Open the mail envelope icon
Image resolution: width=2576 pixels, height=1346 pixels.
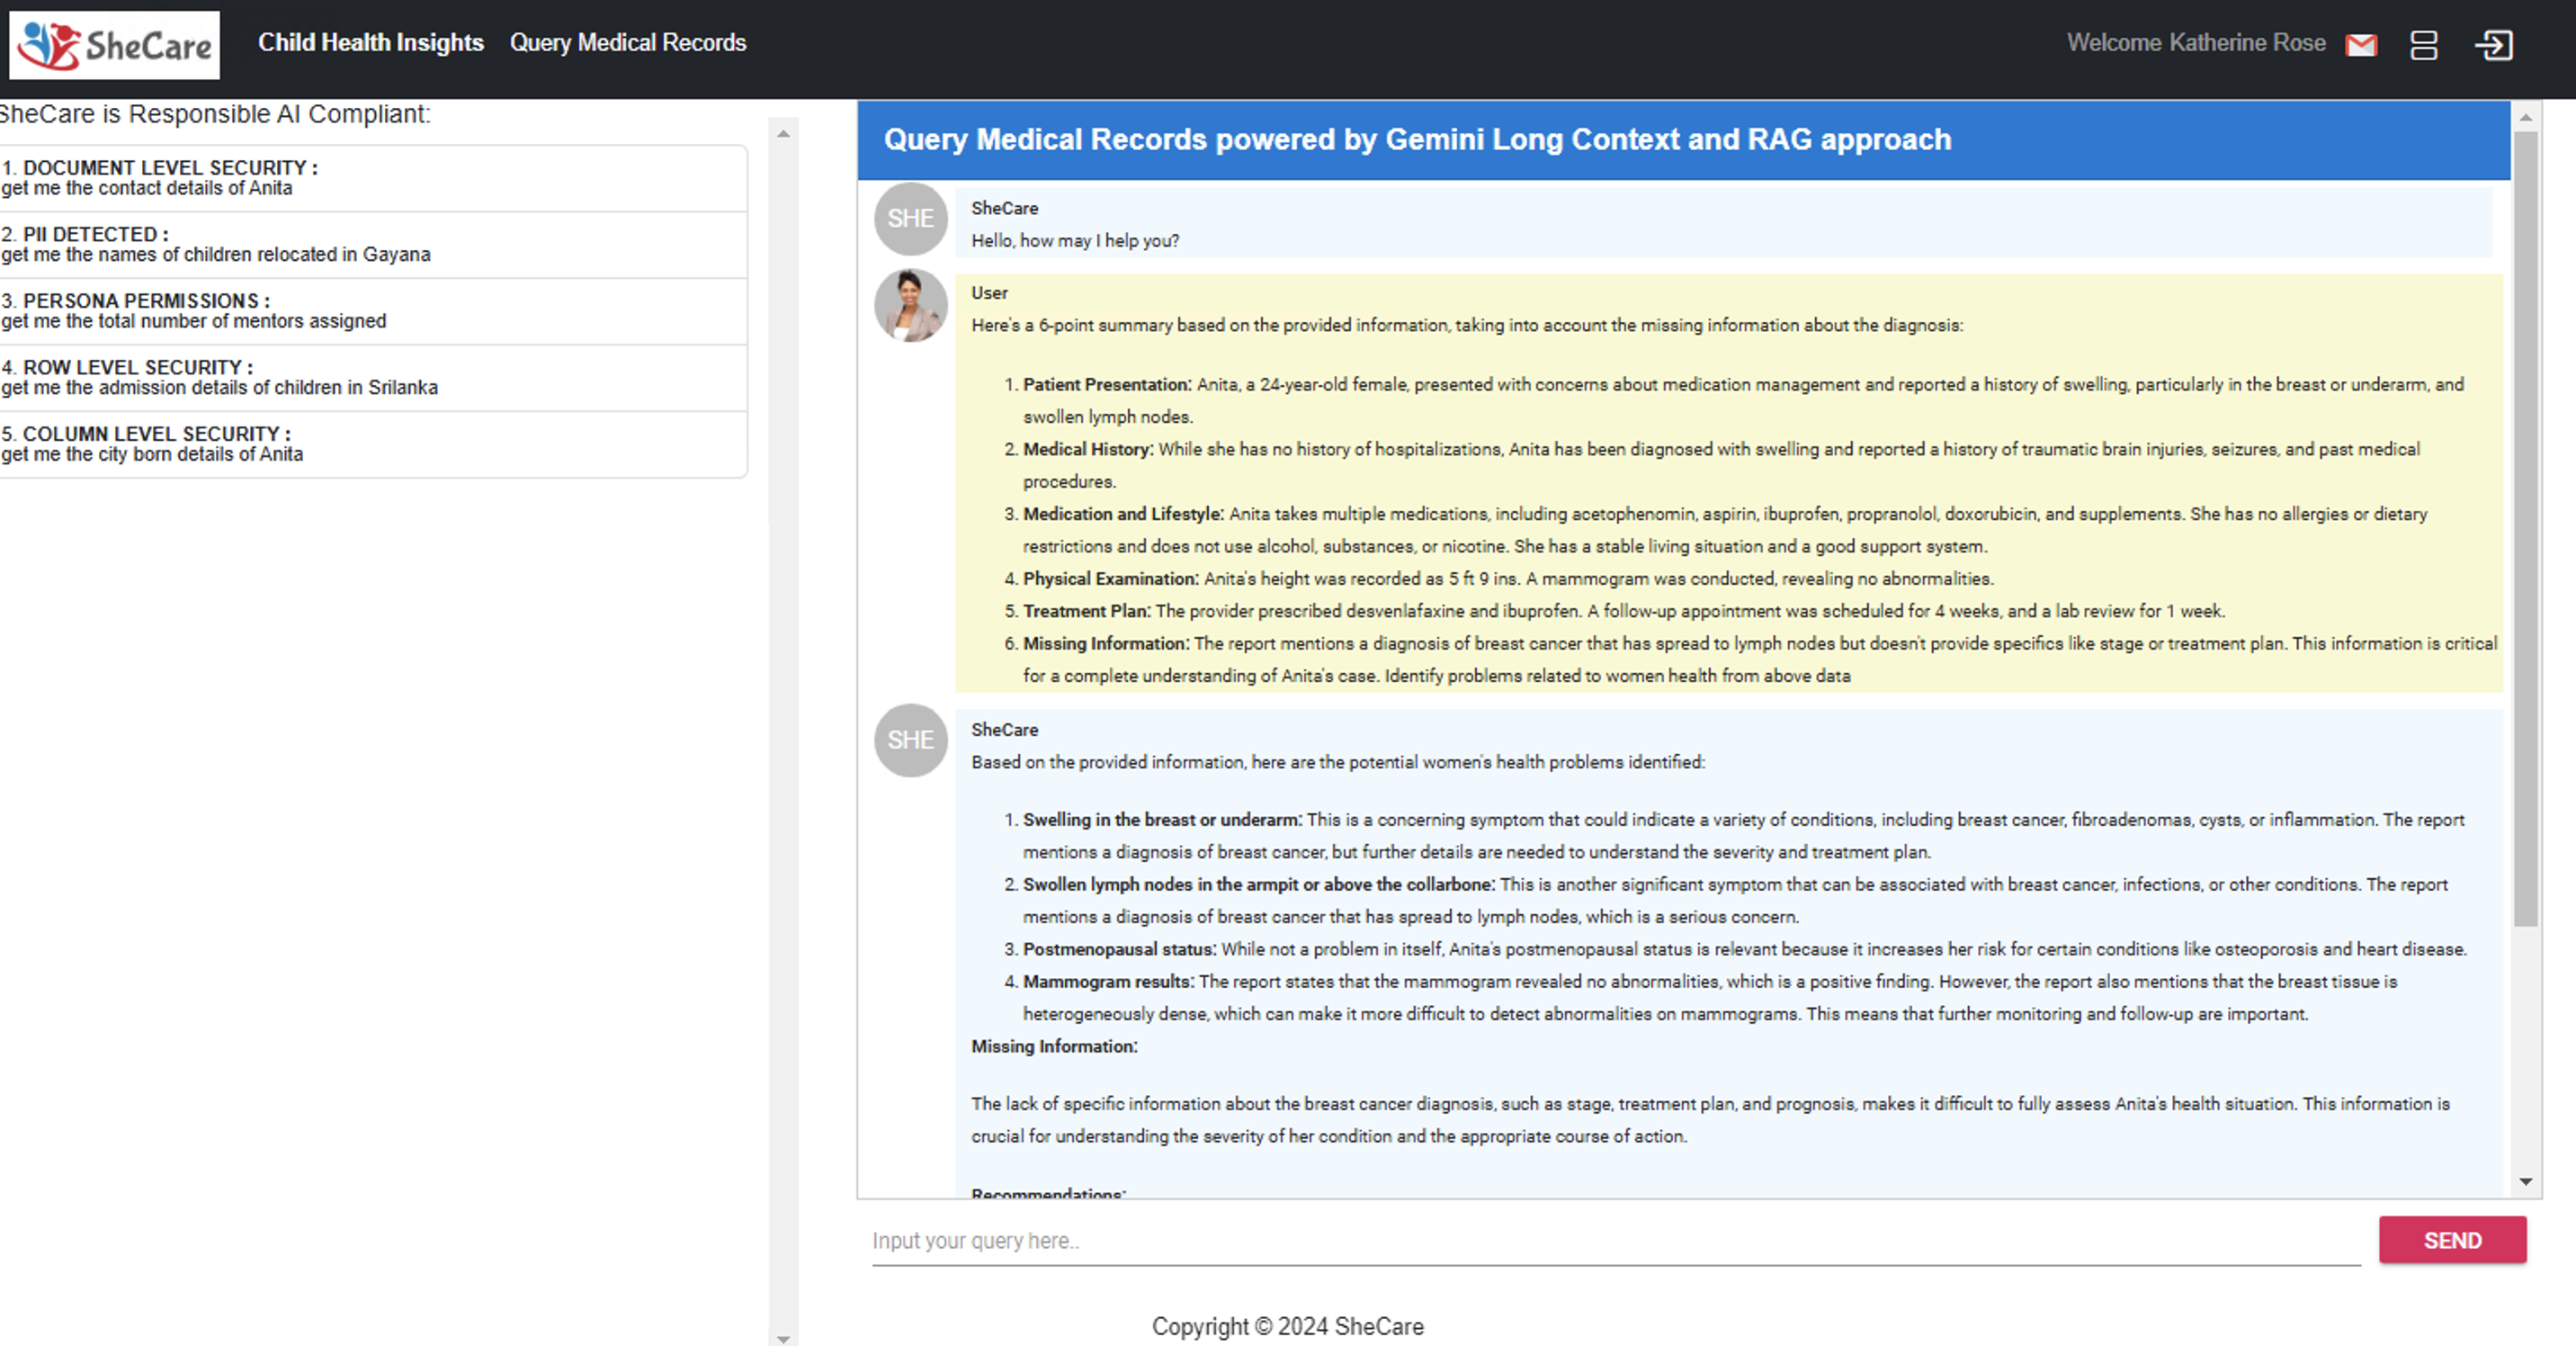click(2361, 45)
